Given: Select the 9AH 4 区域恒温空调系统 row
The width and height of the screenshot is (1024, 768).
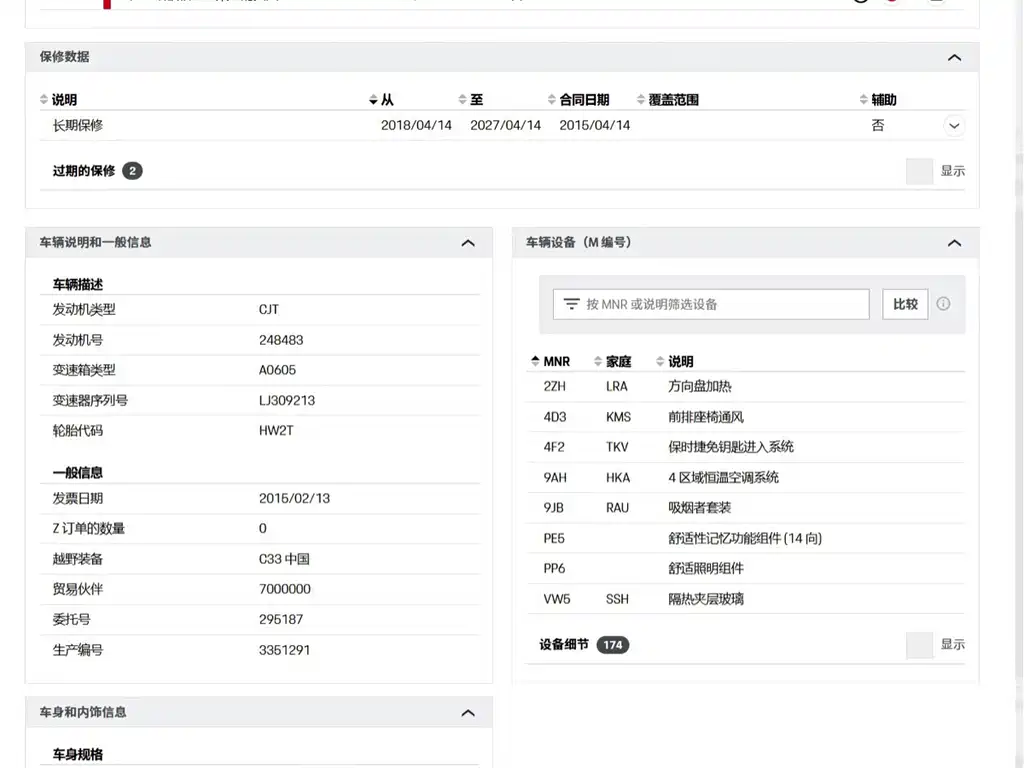Looking at the screenshot, I should [x=745, y=477].
